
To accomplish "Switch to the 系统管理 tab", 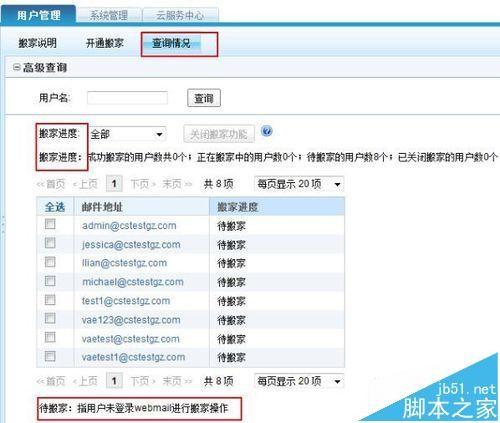I will 109,15.
